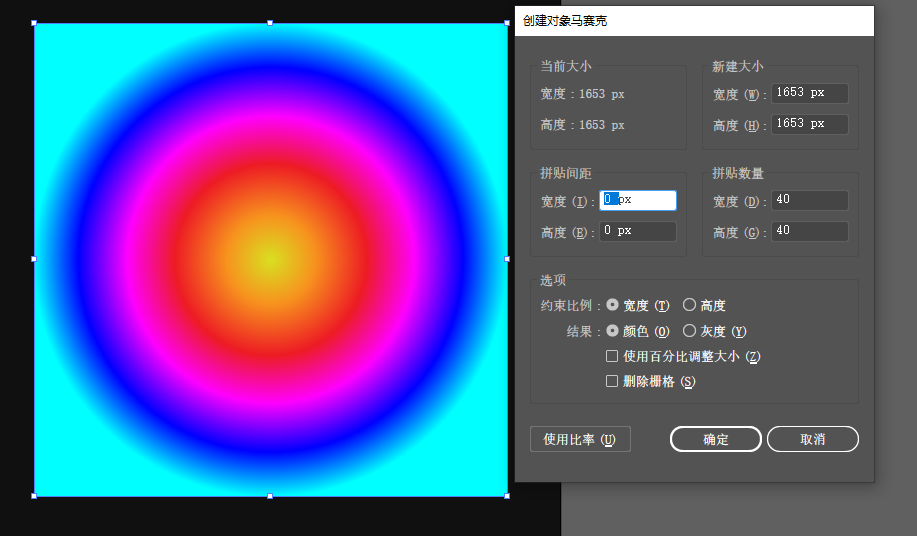Click the 当前大小 group label
This screenshot has width=917, height=536.
(x=566, y=66)
